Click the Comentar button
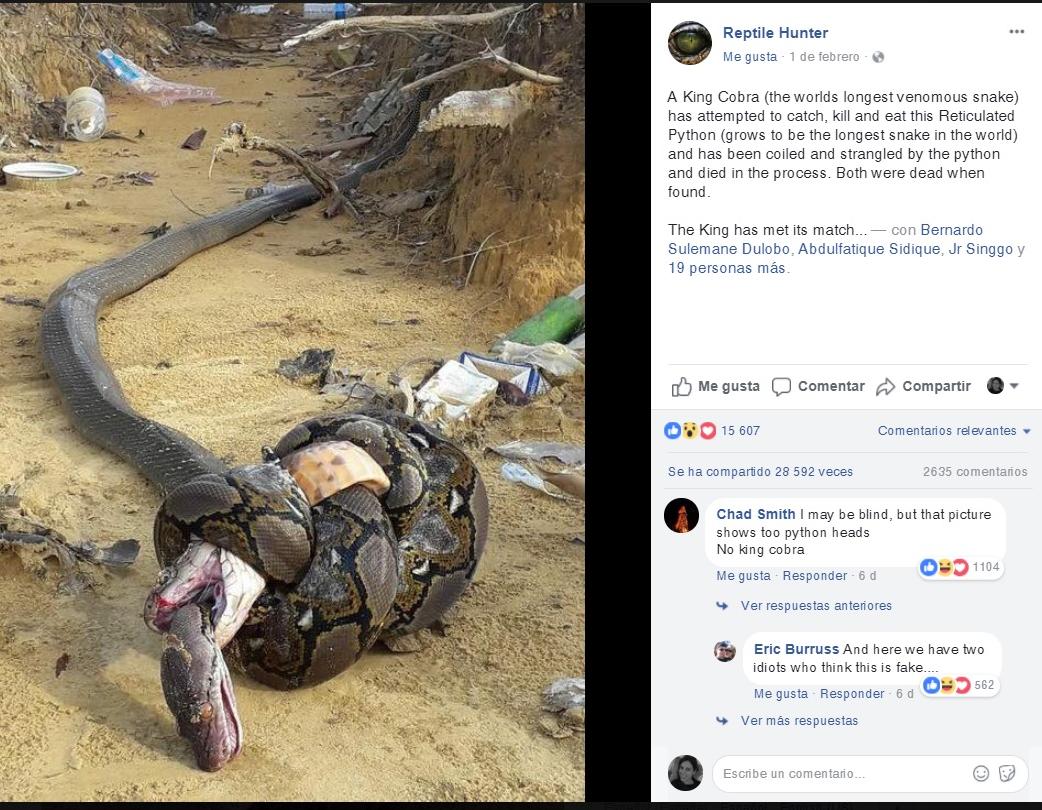The width and height of the screenshot is (1042, 810). tap(819, 386)
